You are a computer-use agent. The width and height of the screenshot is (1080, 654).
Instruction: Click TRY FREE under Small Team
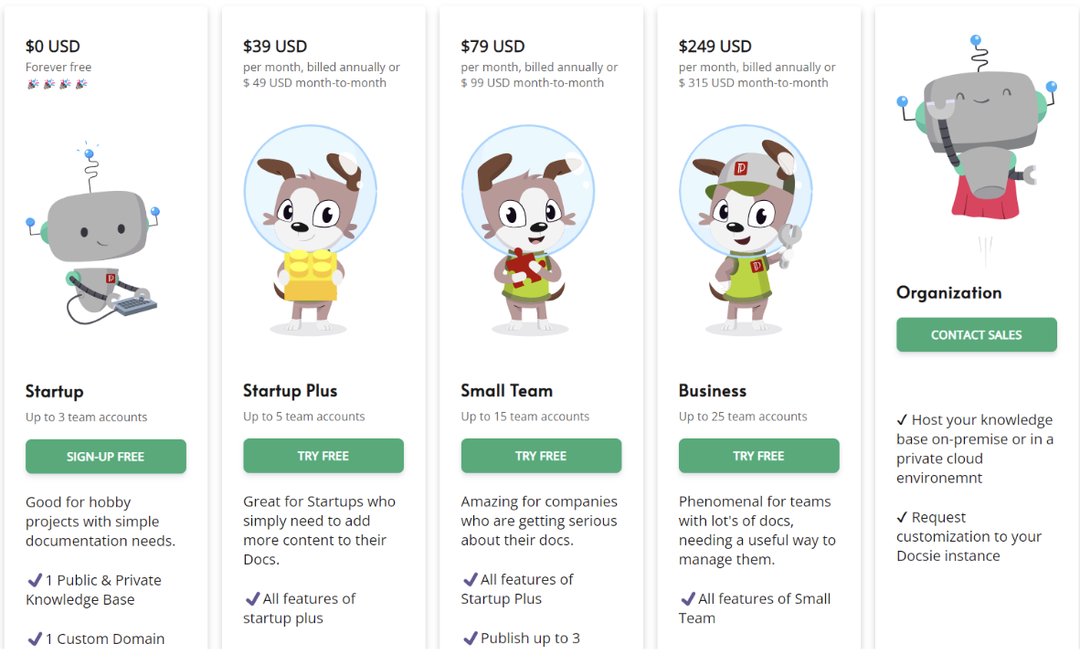pos(541,456)
